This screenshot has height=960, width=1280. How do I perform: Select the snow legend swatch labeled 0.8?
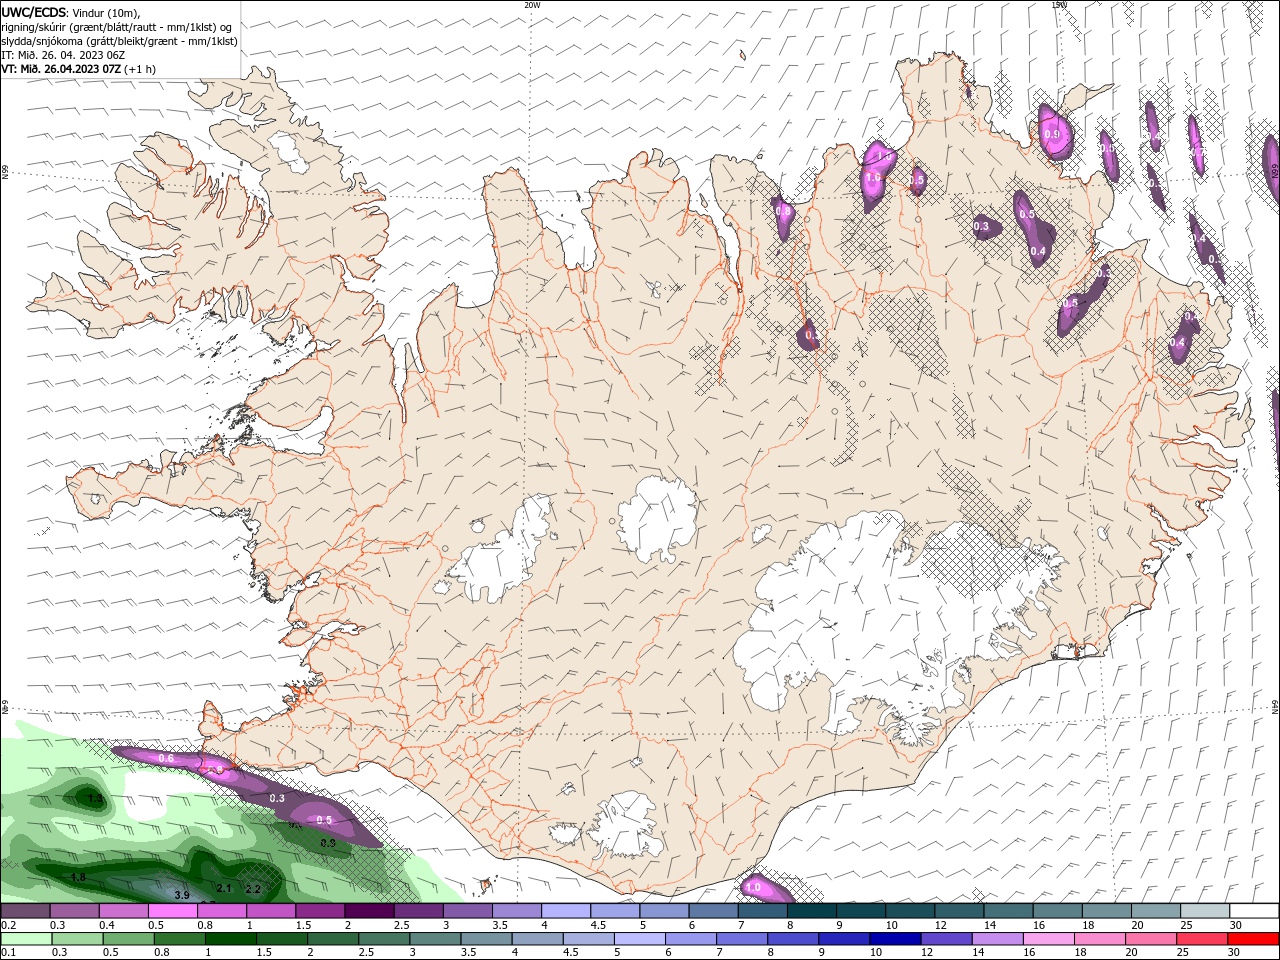pos(221,910)
